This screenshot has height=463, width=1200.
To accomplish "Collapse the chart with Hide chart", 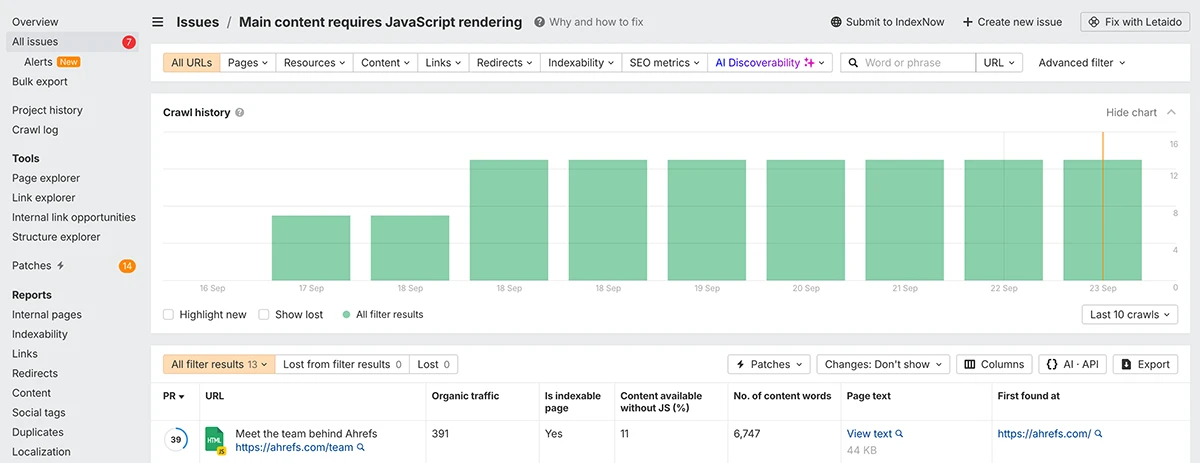I will 1141,113.
